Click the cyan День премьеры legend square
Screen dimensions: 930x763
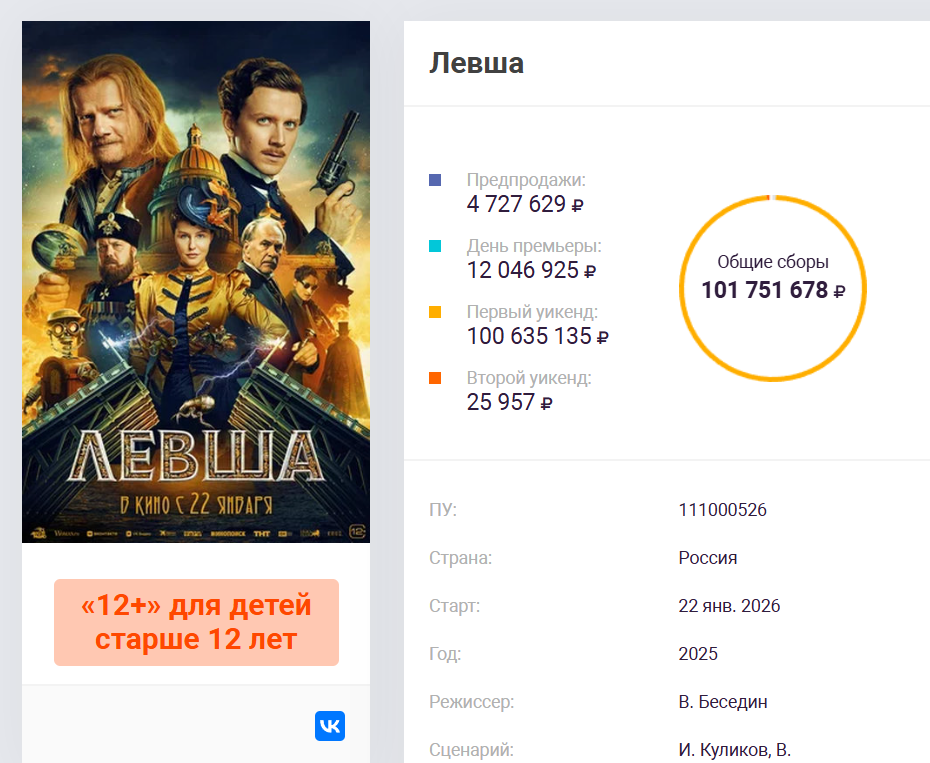coord(435,246)
